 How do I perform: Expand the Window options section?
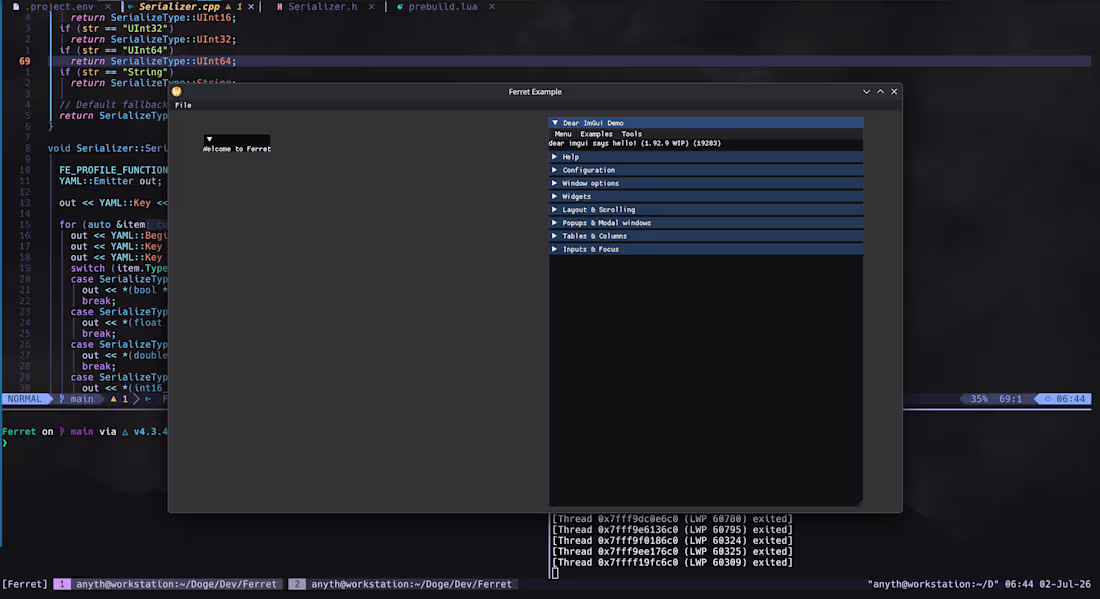pos(706,184)
